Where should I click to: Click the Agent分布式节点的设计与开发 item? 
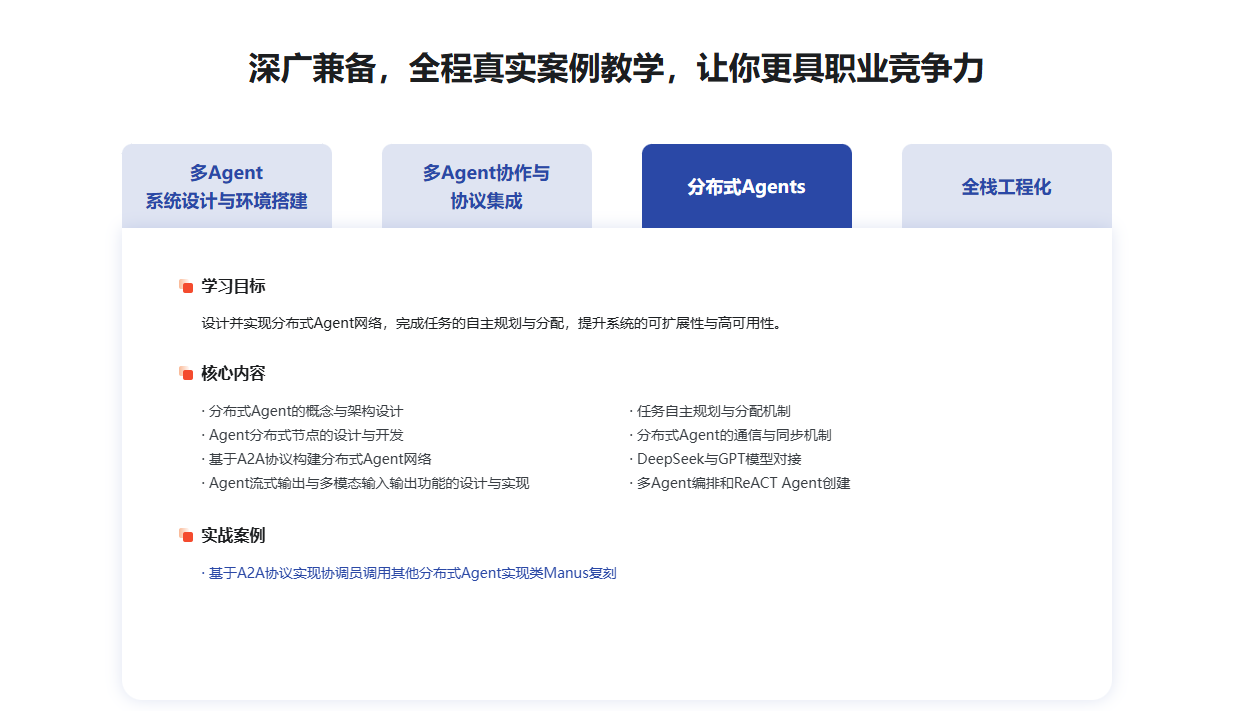point(305,435)
